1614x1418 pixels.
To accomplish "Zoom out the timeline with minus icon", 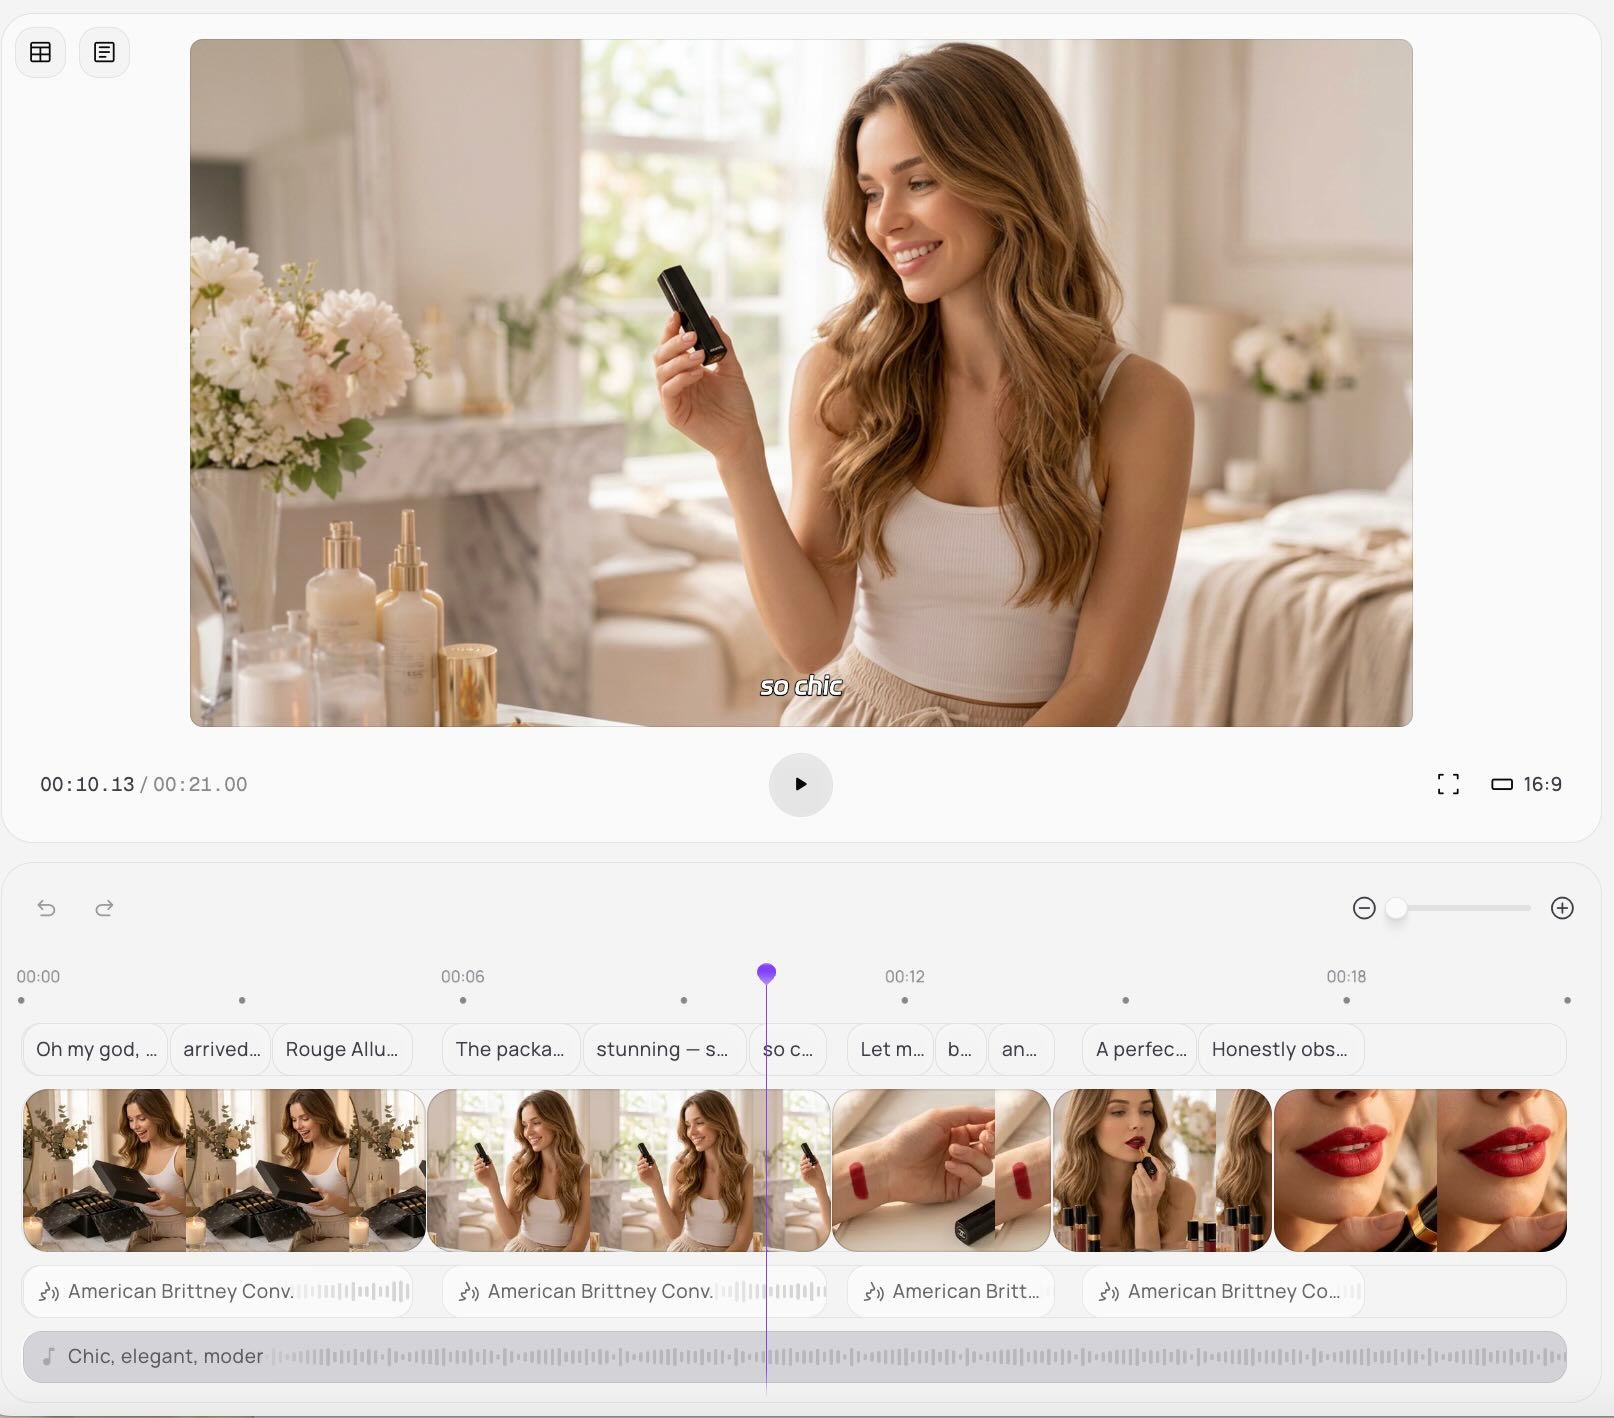I will 1364,908.
